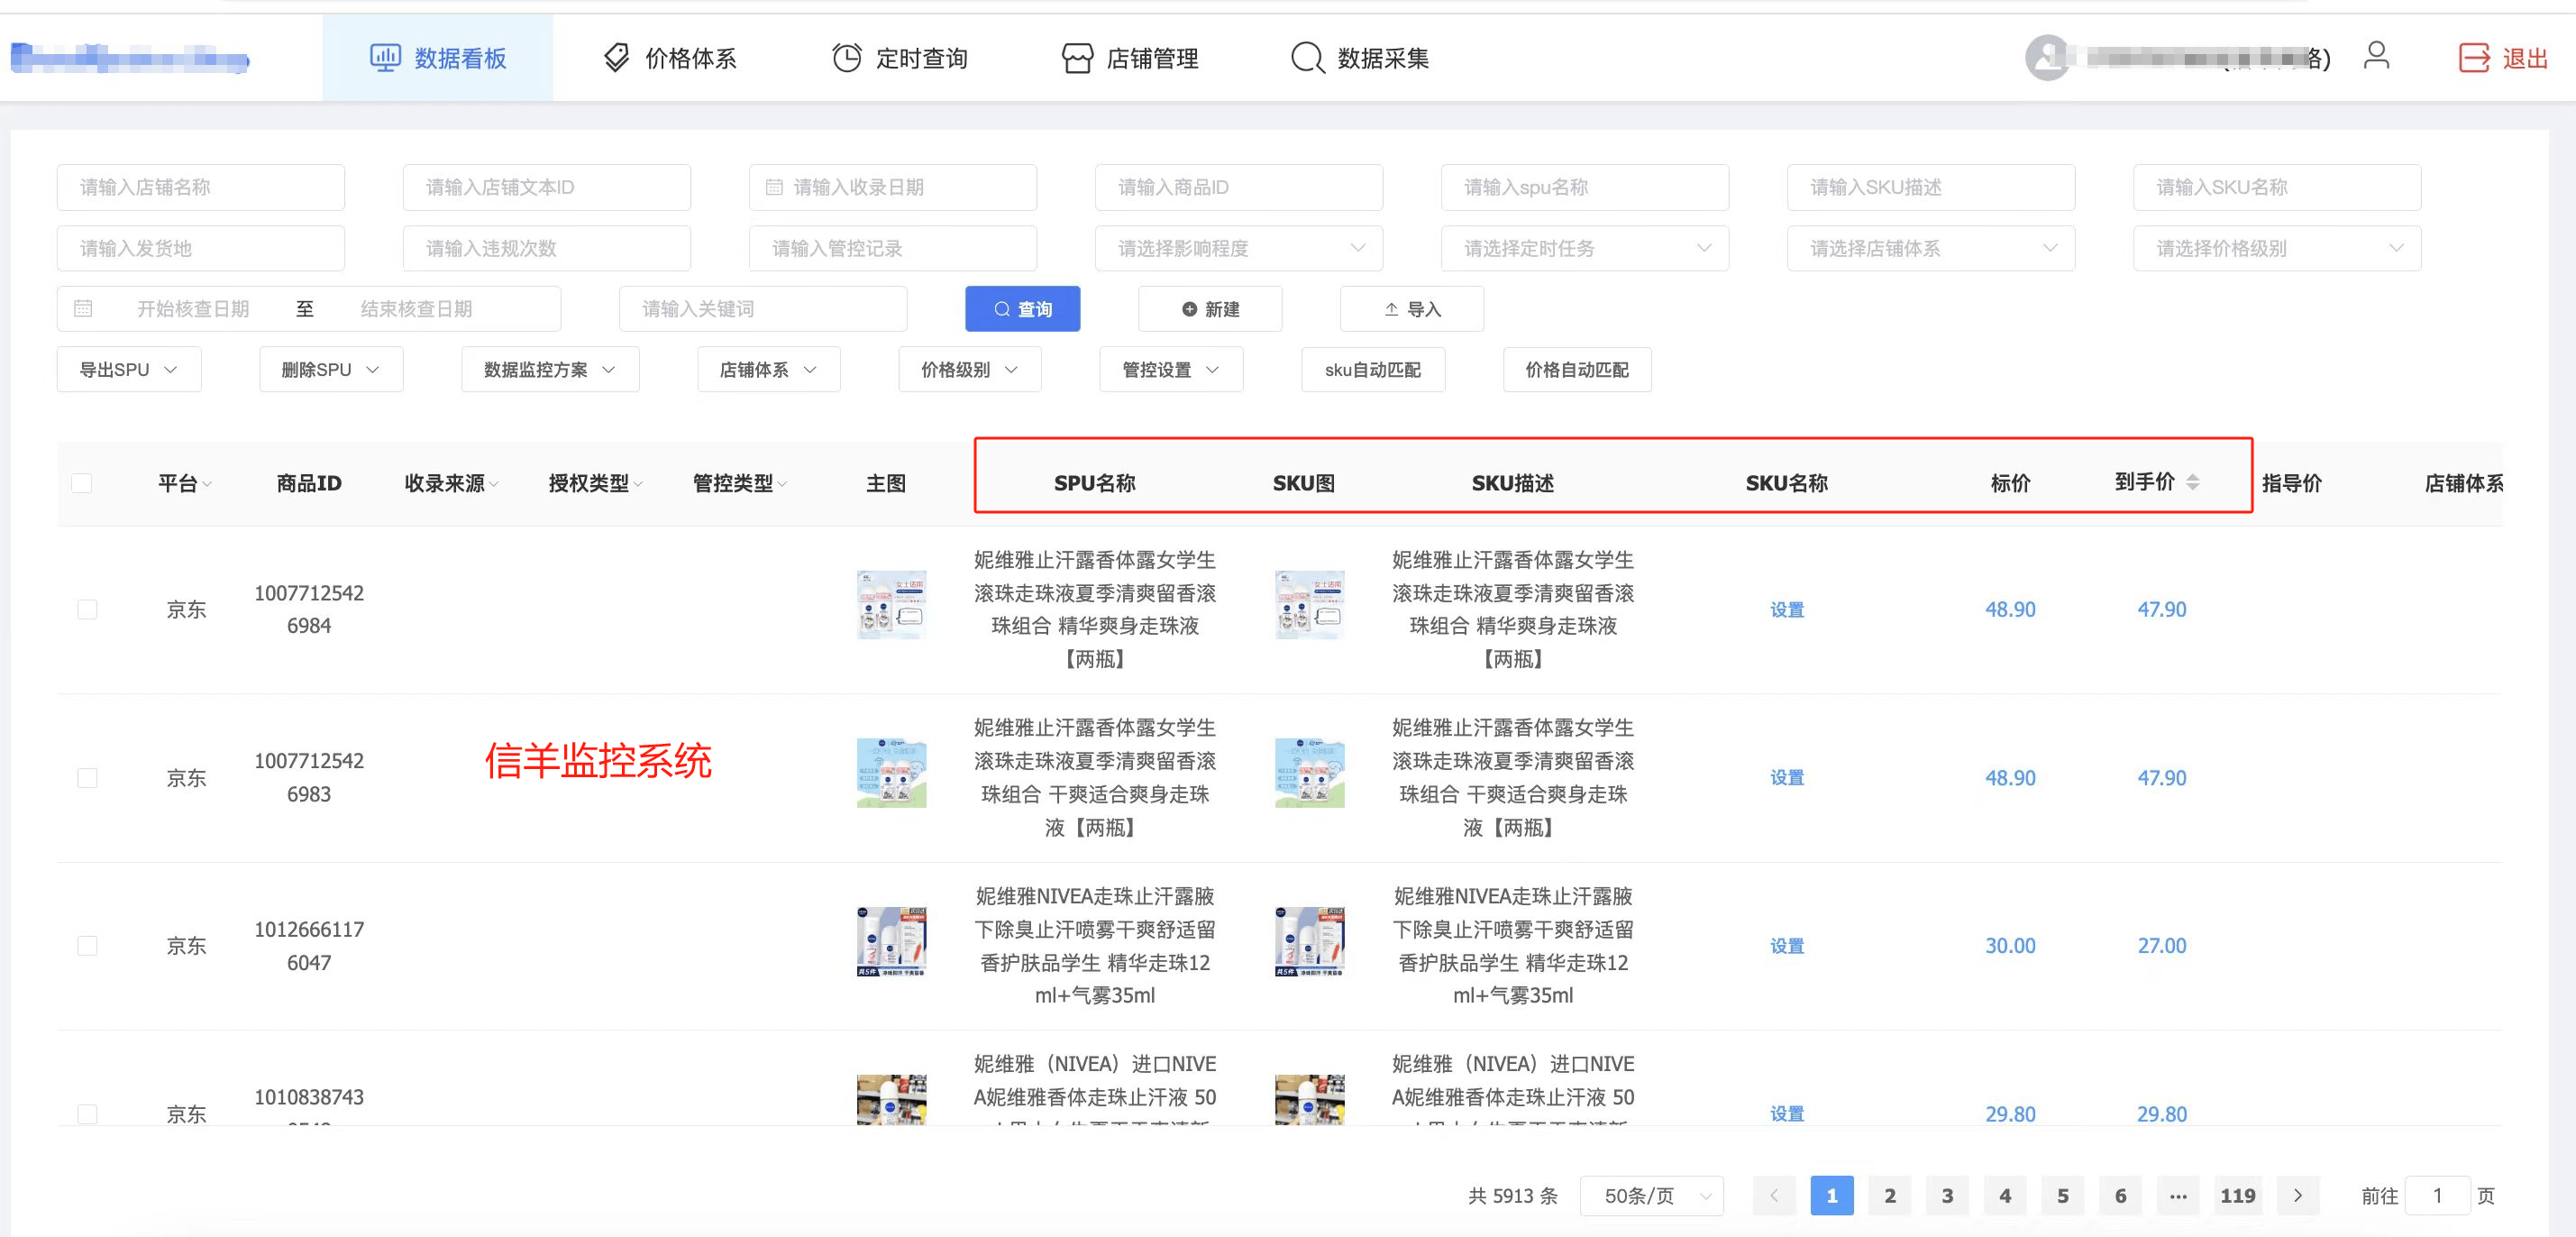This screenshot has height=1237, width=2576.
Task: Filter by the 管控类型 column header
Action: point(739,483)
